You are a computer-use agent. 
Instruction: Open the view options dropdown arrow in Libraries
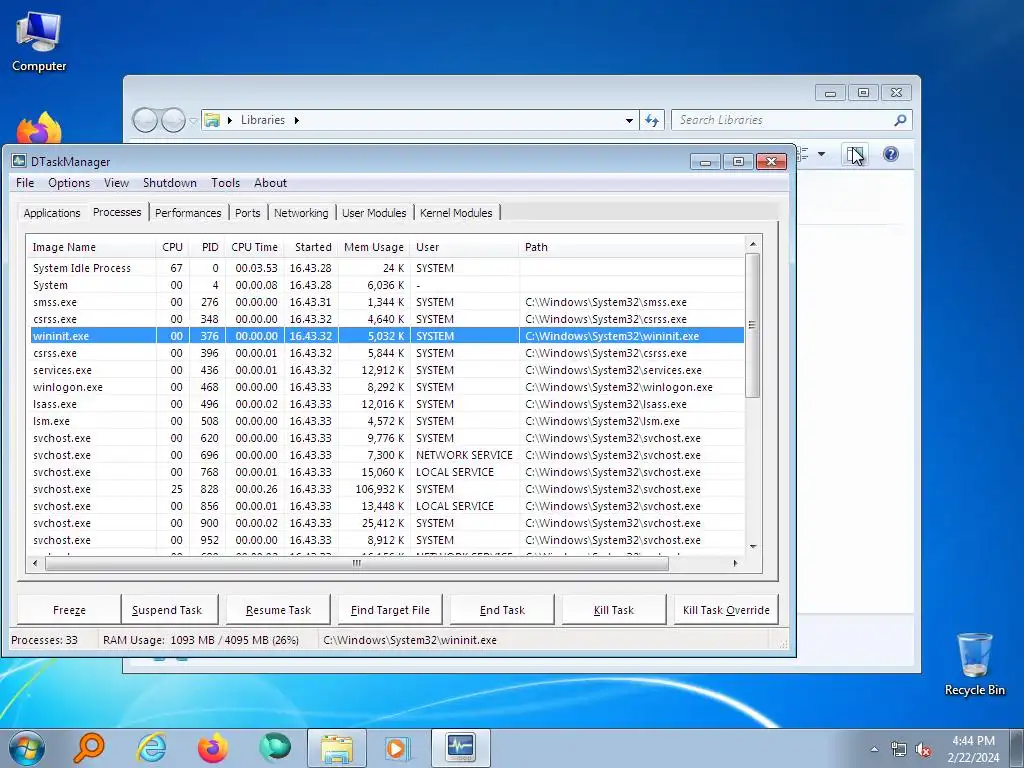point(822,154)
